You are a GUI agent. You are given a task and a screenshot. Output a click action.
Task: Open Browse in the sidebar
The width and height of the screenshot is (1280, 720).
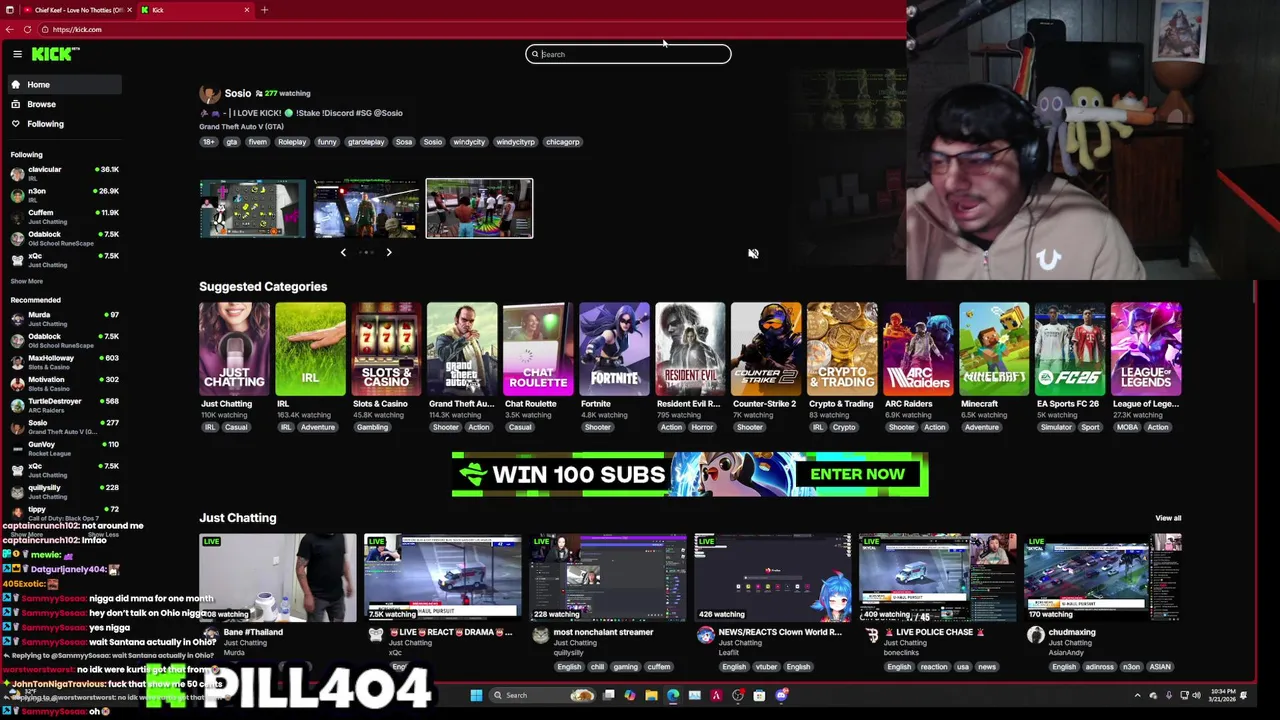pyautogui.click(x=65, y=104)
